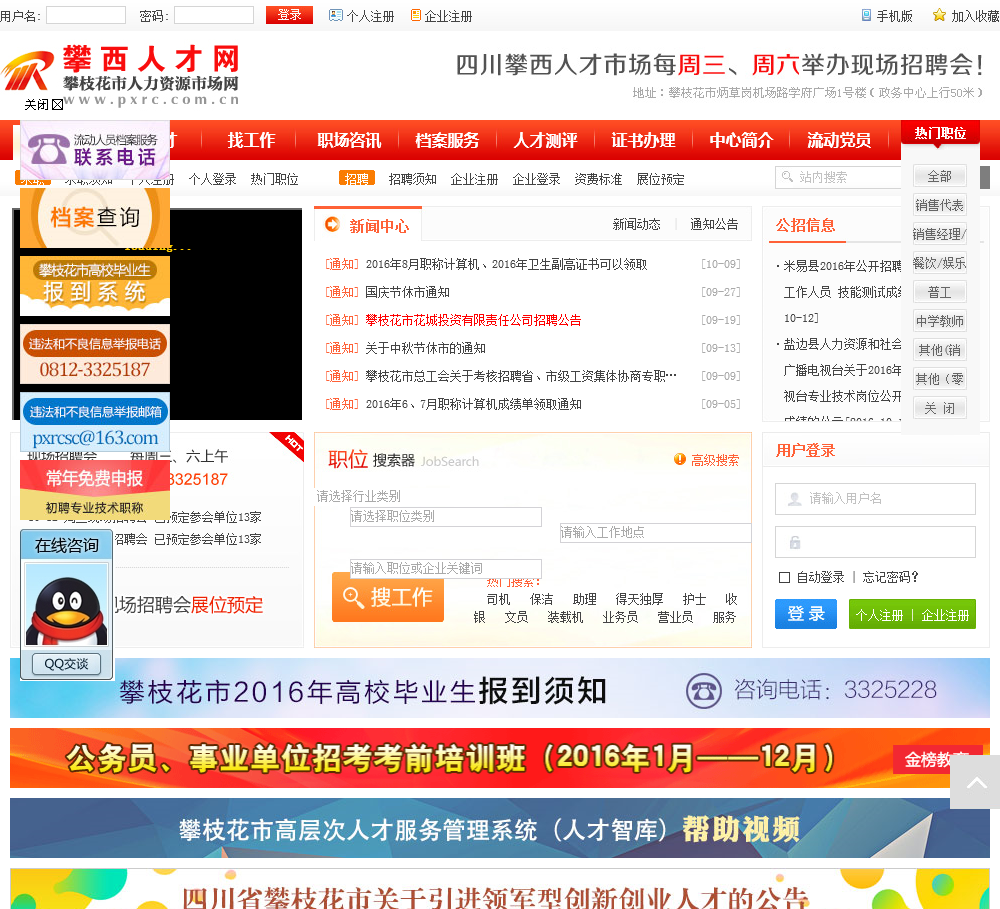Click 中学教师 hot position tag
This screenshot has height=909, width=1000.
point(939,321)
